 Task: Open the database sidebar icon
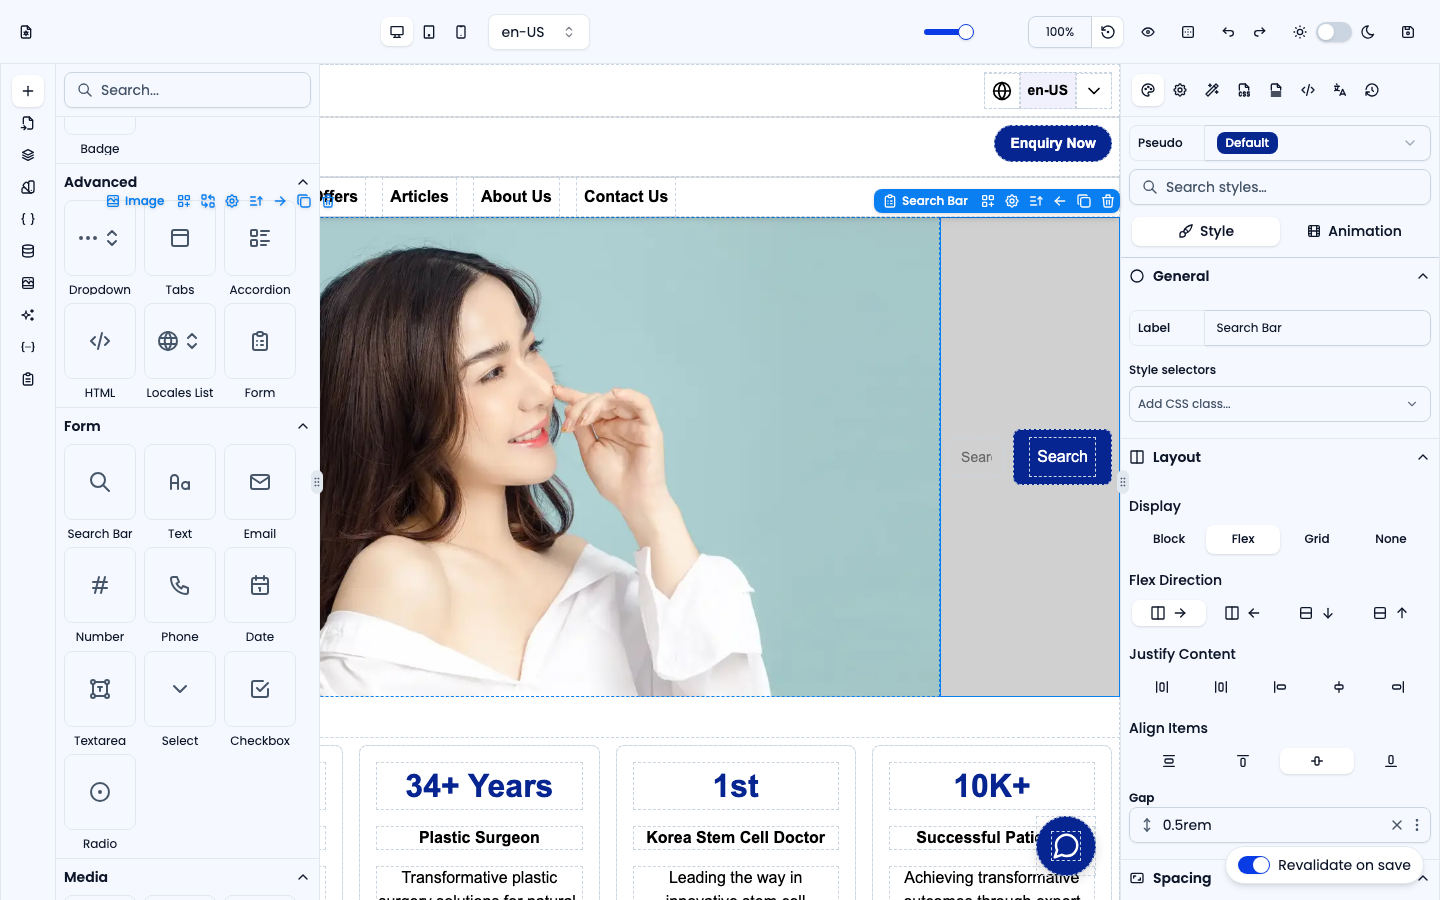coord(28,251)
